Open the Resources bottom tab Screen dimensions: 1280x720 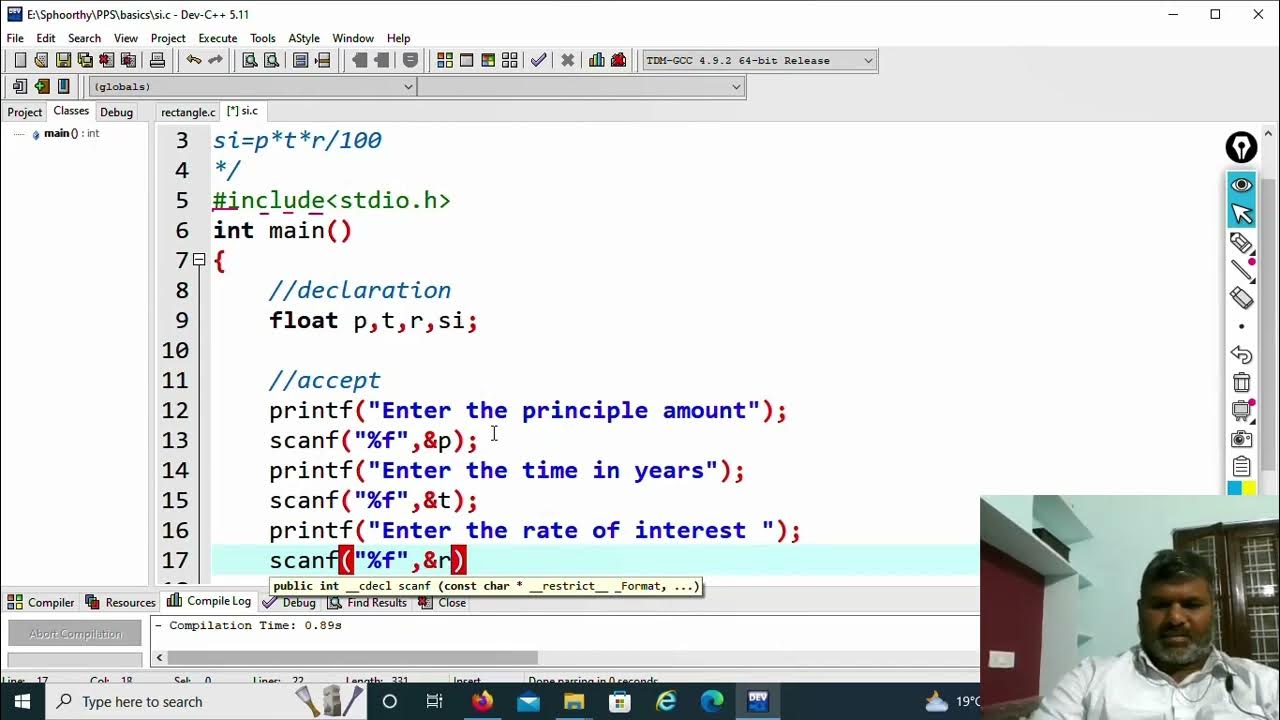click(x=121, y=602)
